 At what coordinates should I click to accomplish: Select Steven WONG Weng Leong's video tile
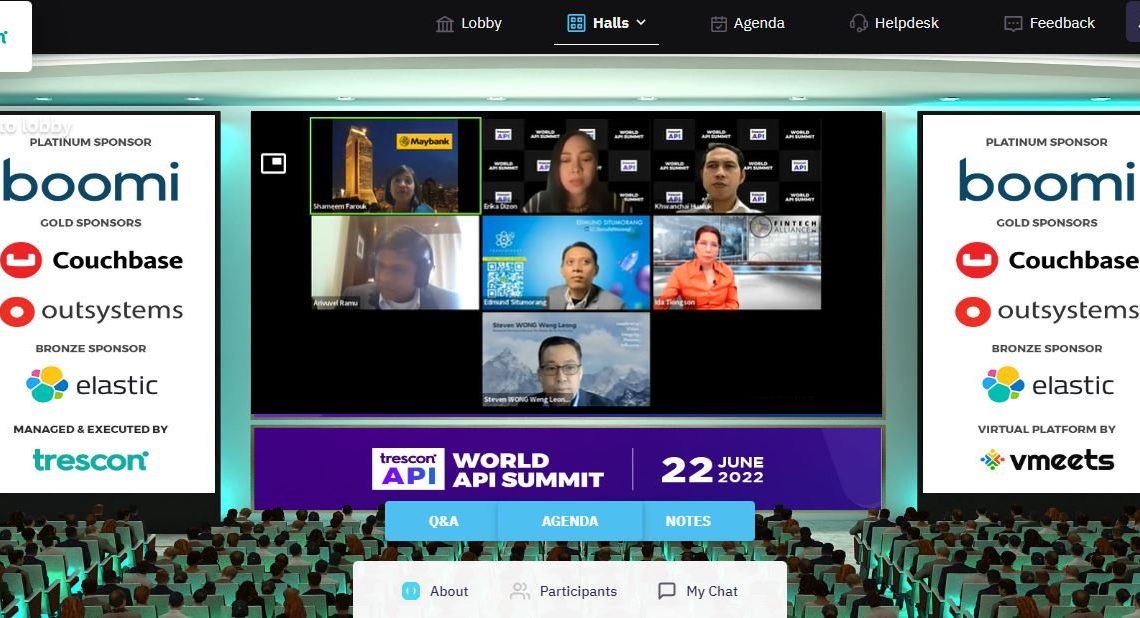pos(566,359)
